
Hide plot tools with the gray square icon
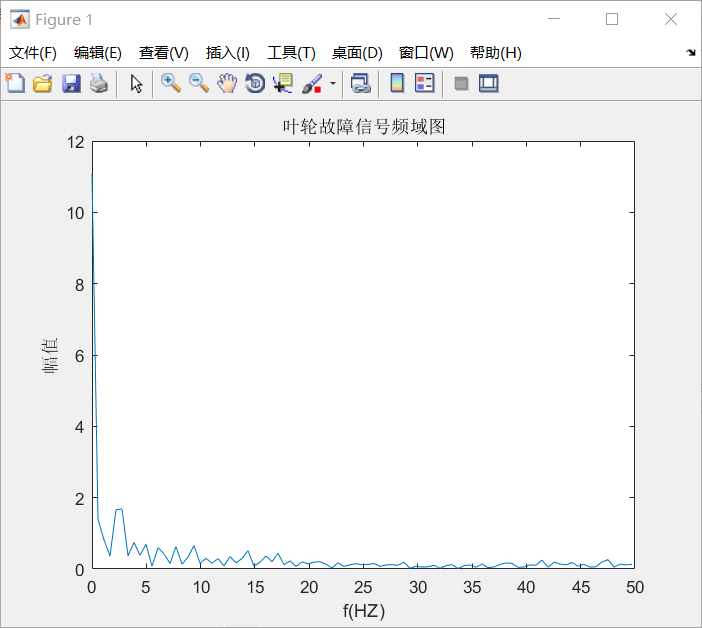point(461,83)
